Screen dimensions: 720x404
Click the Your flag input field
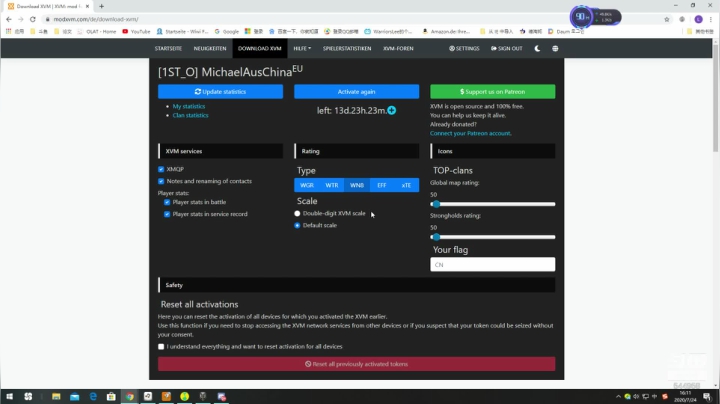coord(492,264)
